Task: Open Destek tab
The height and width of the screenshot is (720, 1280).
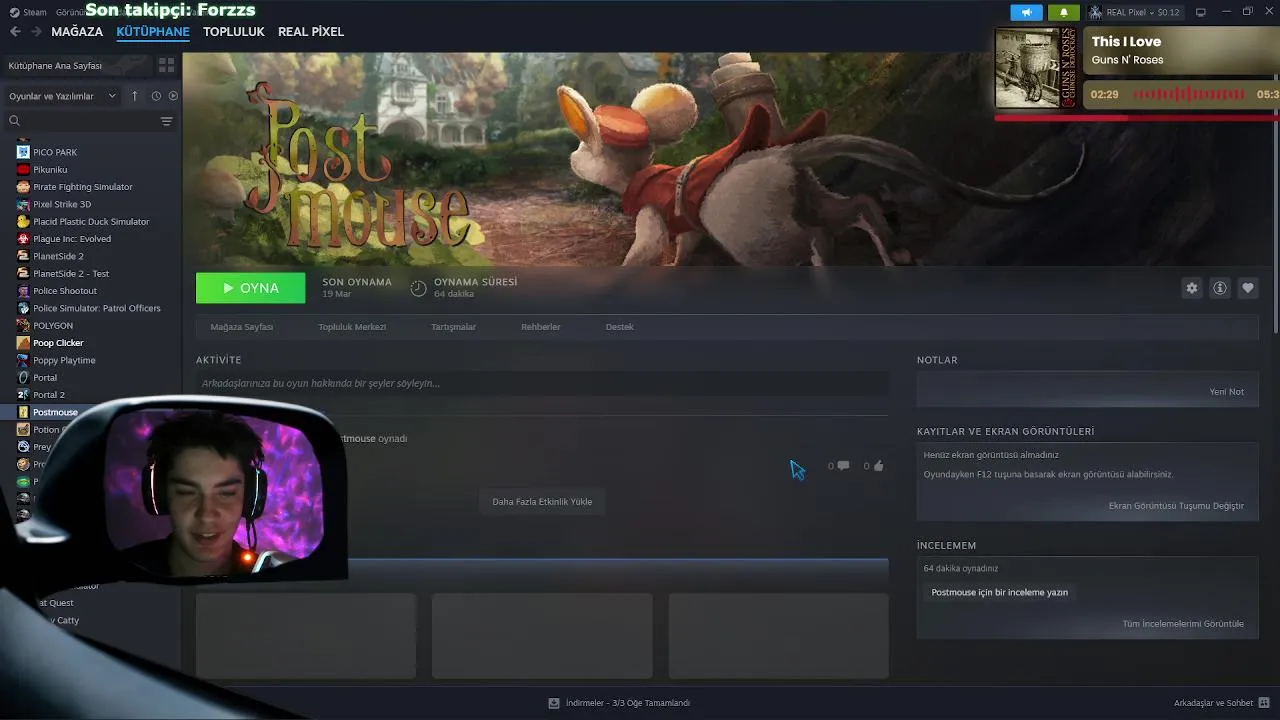Action: 620,327
